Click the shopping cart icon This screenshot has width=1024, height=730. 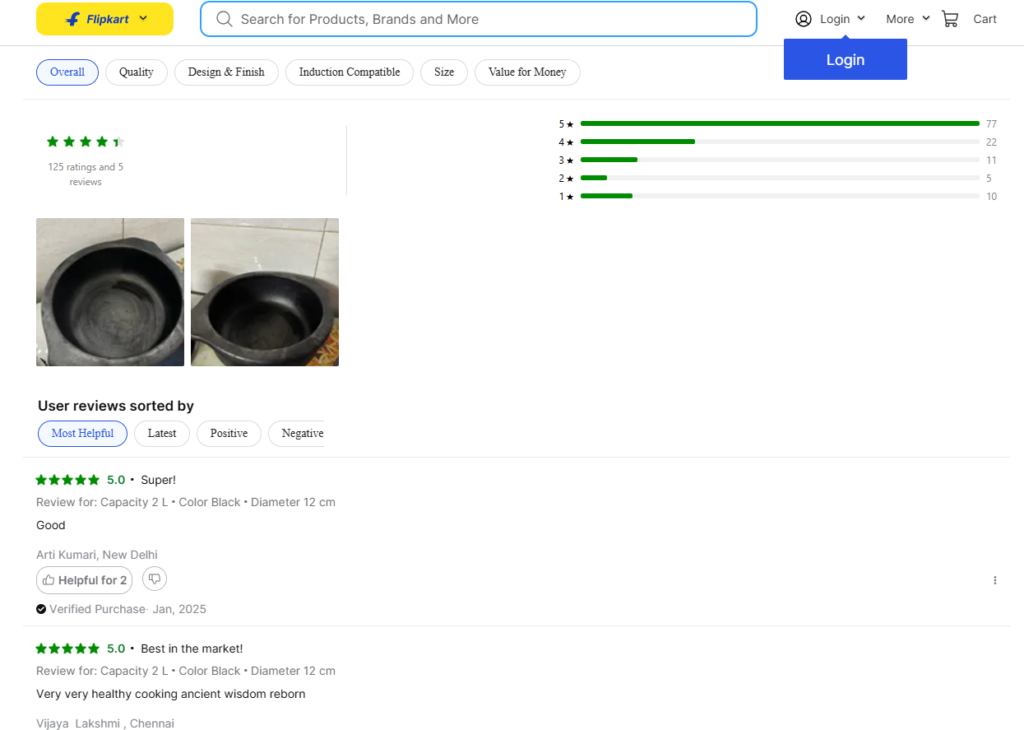tap(950, 19)
